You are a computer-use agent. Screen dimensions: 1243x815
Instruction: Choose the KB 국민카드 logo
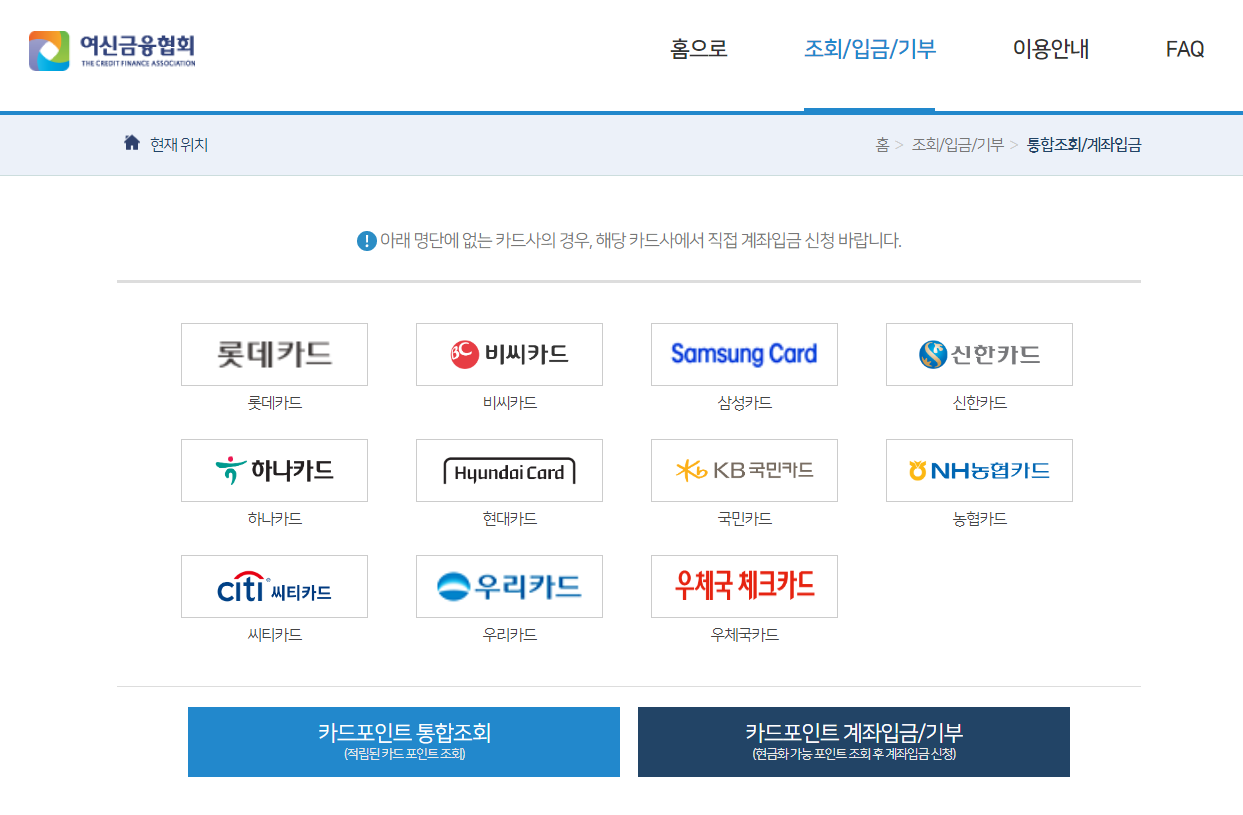coord(744,470)
